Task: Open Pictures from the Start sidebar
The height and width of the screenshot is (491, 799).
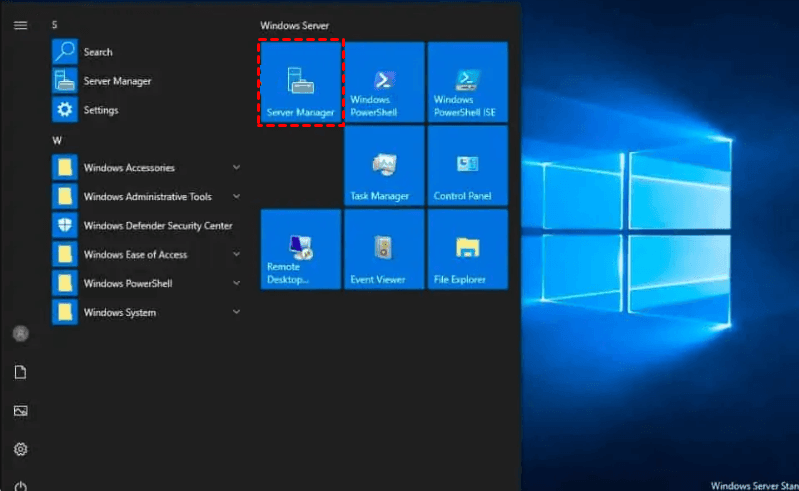Action: [x=20, y=411]
